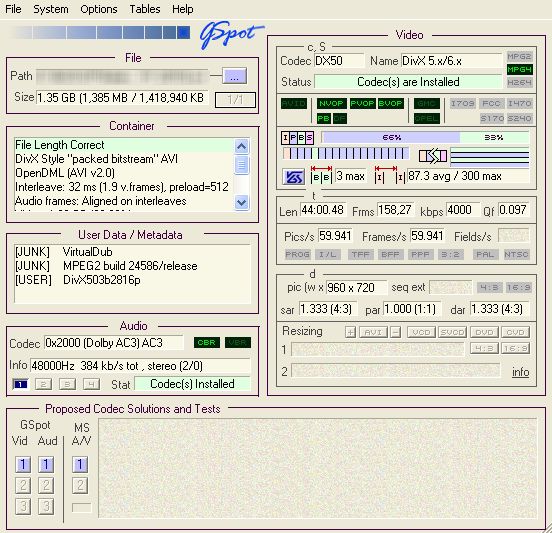This screenshot has height=533, width=552.
Task: Select audio stream 1 button
Action: click(20, 384)
